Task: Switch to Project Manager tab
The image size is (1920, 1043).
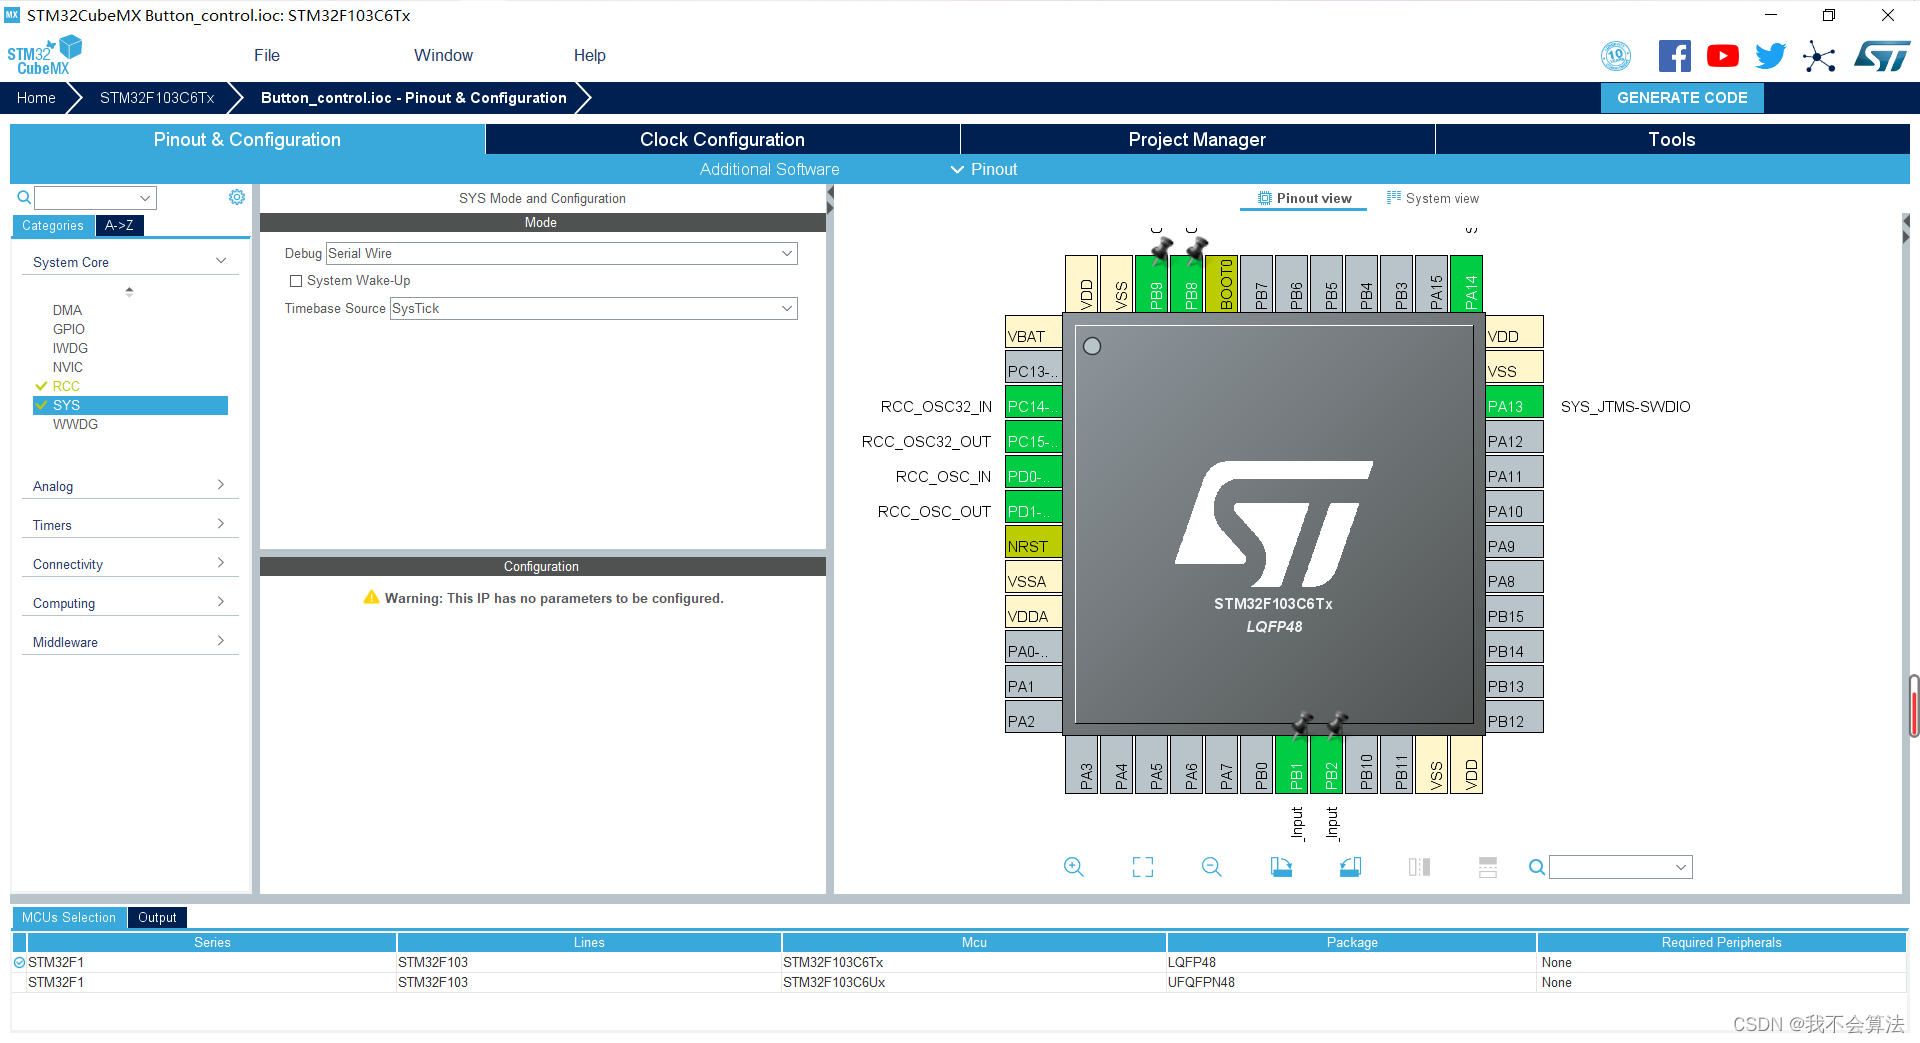Action: click(1197, 139)
